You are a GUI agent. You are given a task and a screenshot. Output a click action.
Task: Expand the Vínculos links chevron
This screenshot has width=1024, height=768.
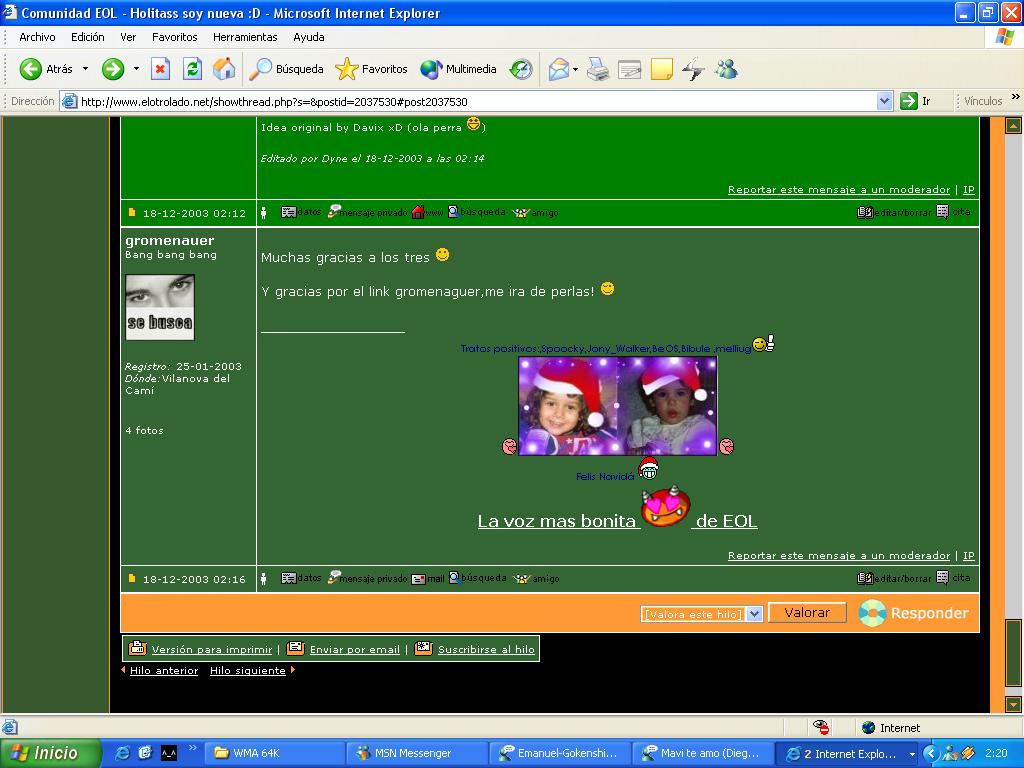pyautogui.click(x=1016, y=97)
